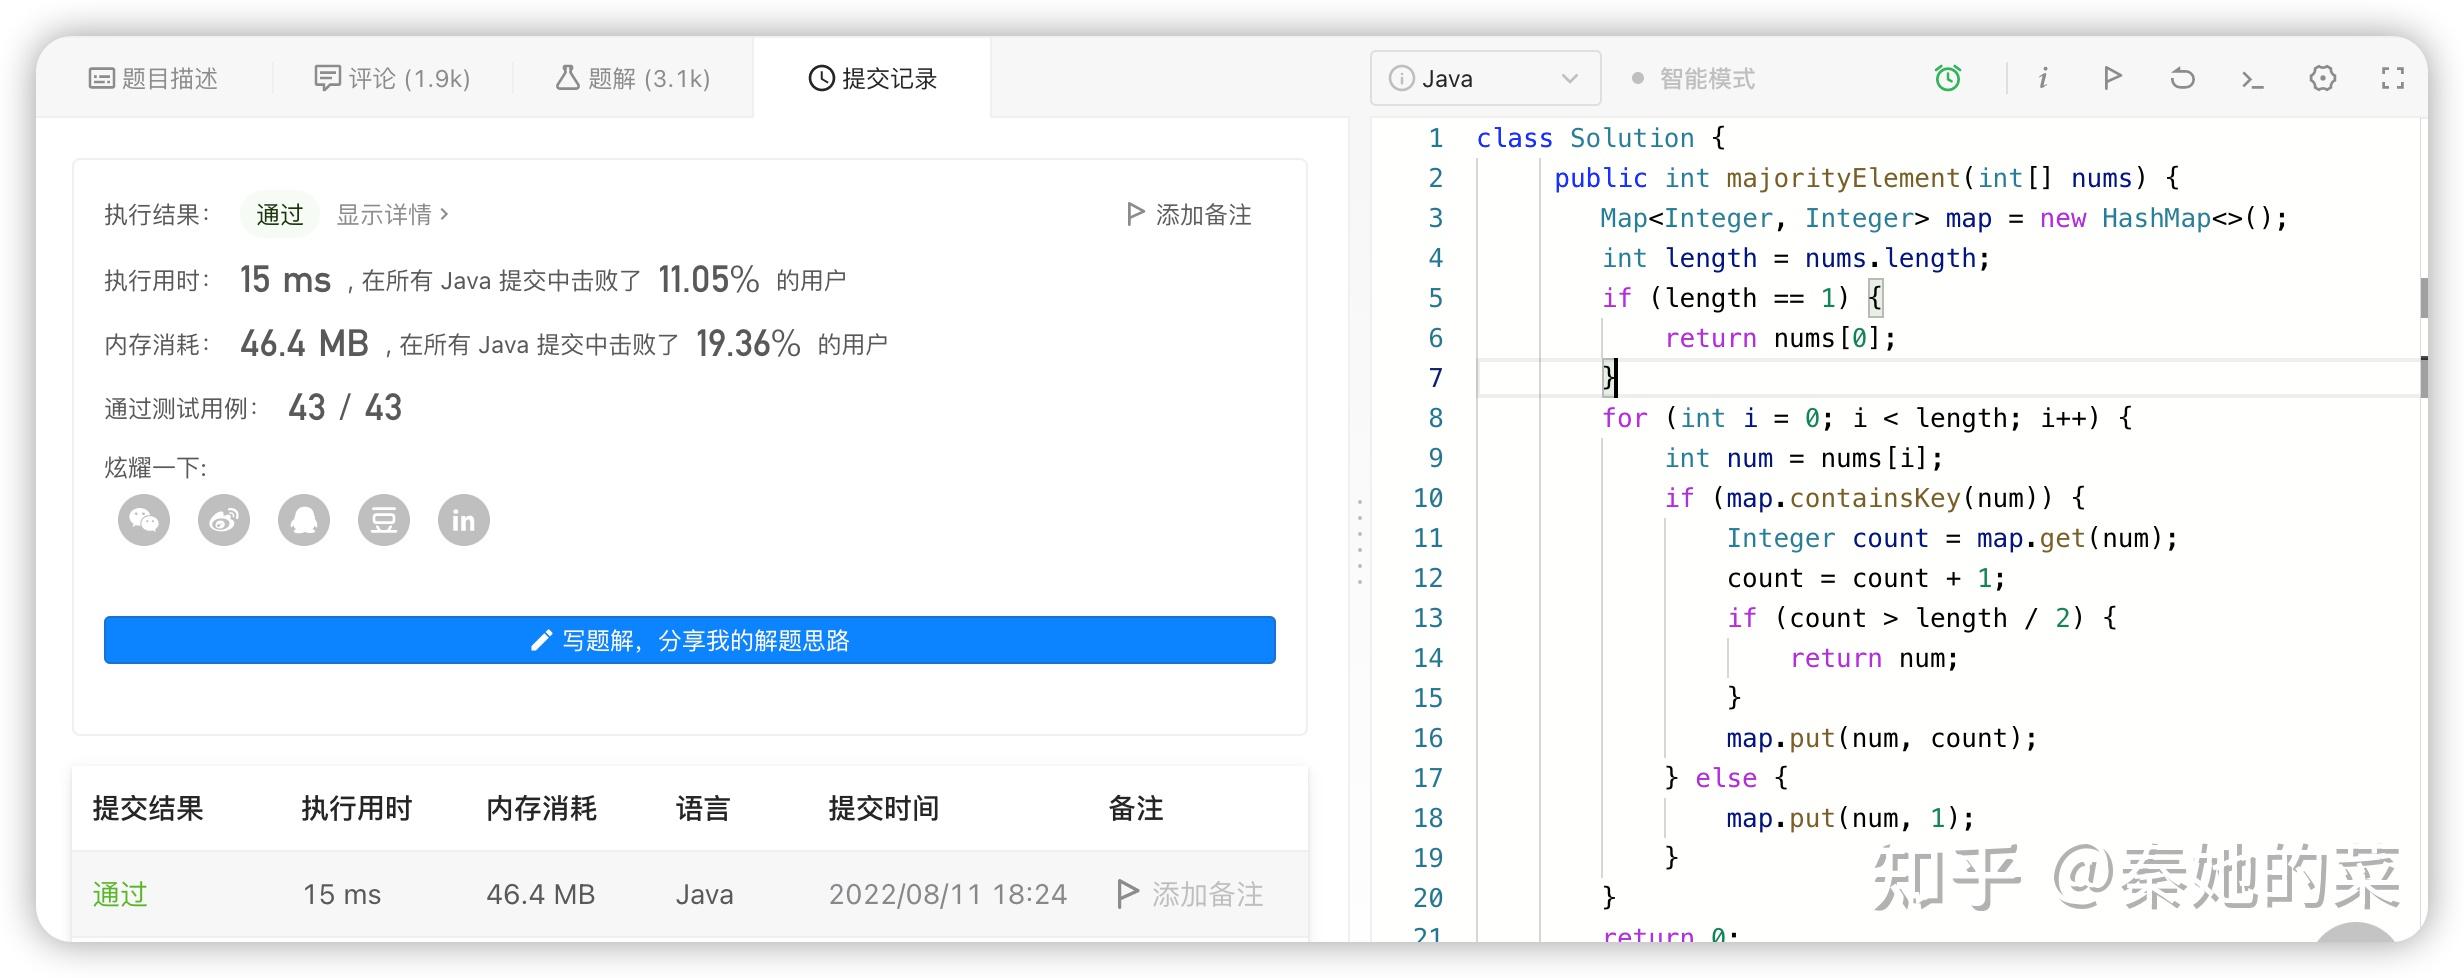Enter fullscreen editor mode
2464x978 pixels.
pos(2392,78)
